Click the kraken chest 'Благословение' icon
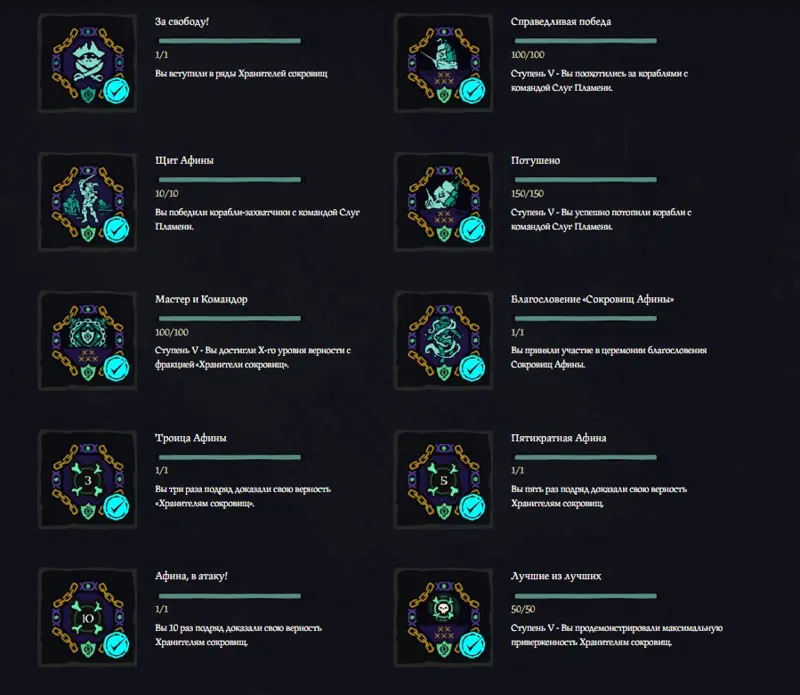The height and width of the screenshot is (695, 800). click(x=443, y=340)
